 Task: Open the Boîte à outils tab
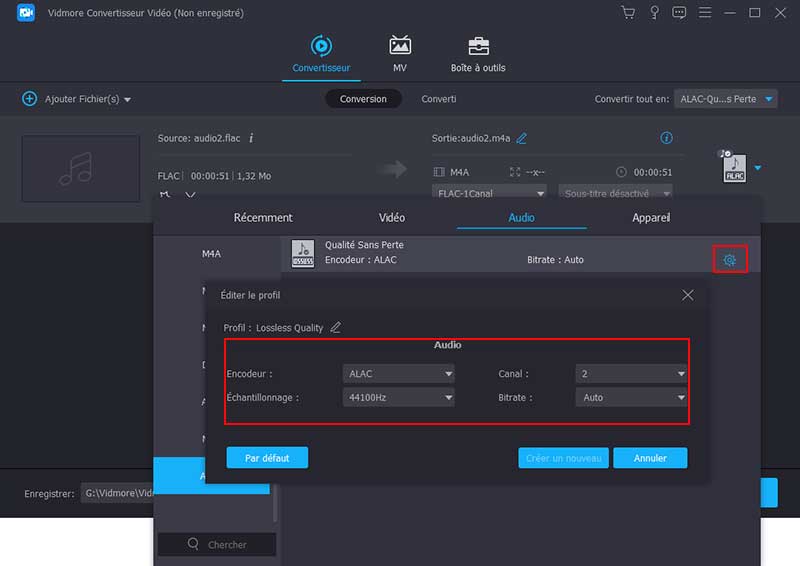tap(478, 54)
